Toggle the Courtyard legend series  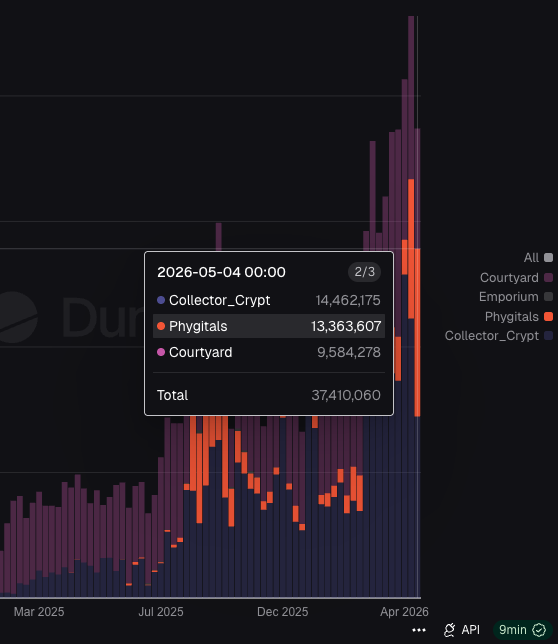click(516, 278)
